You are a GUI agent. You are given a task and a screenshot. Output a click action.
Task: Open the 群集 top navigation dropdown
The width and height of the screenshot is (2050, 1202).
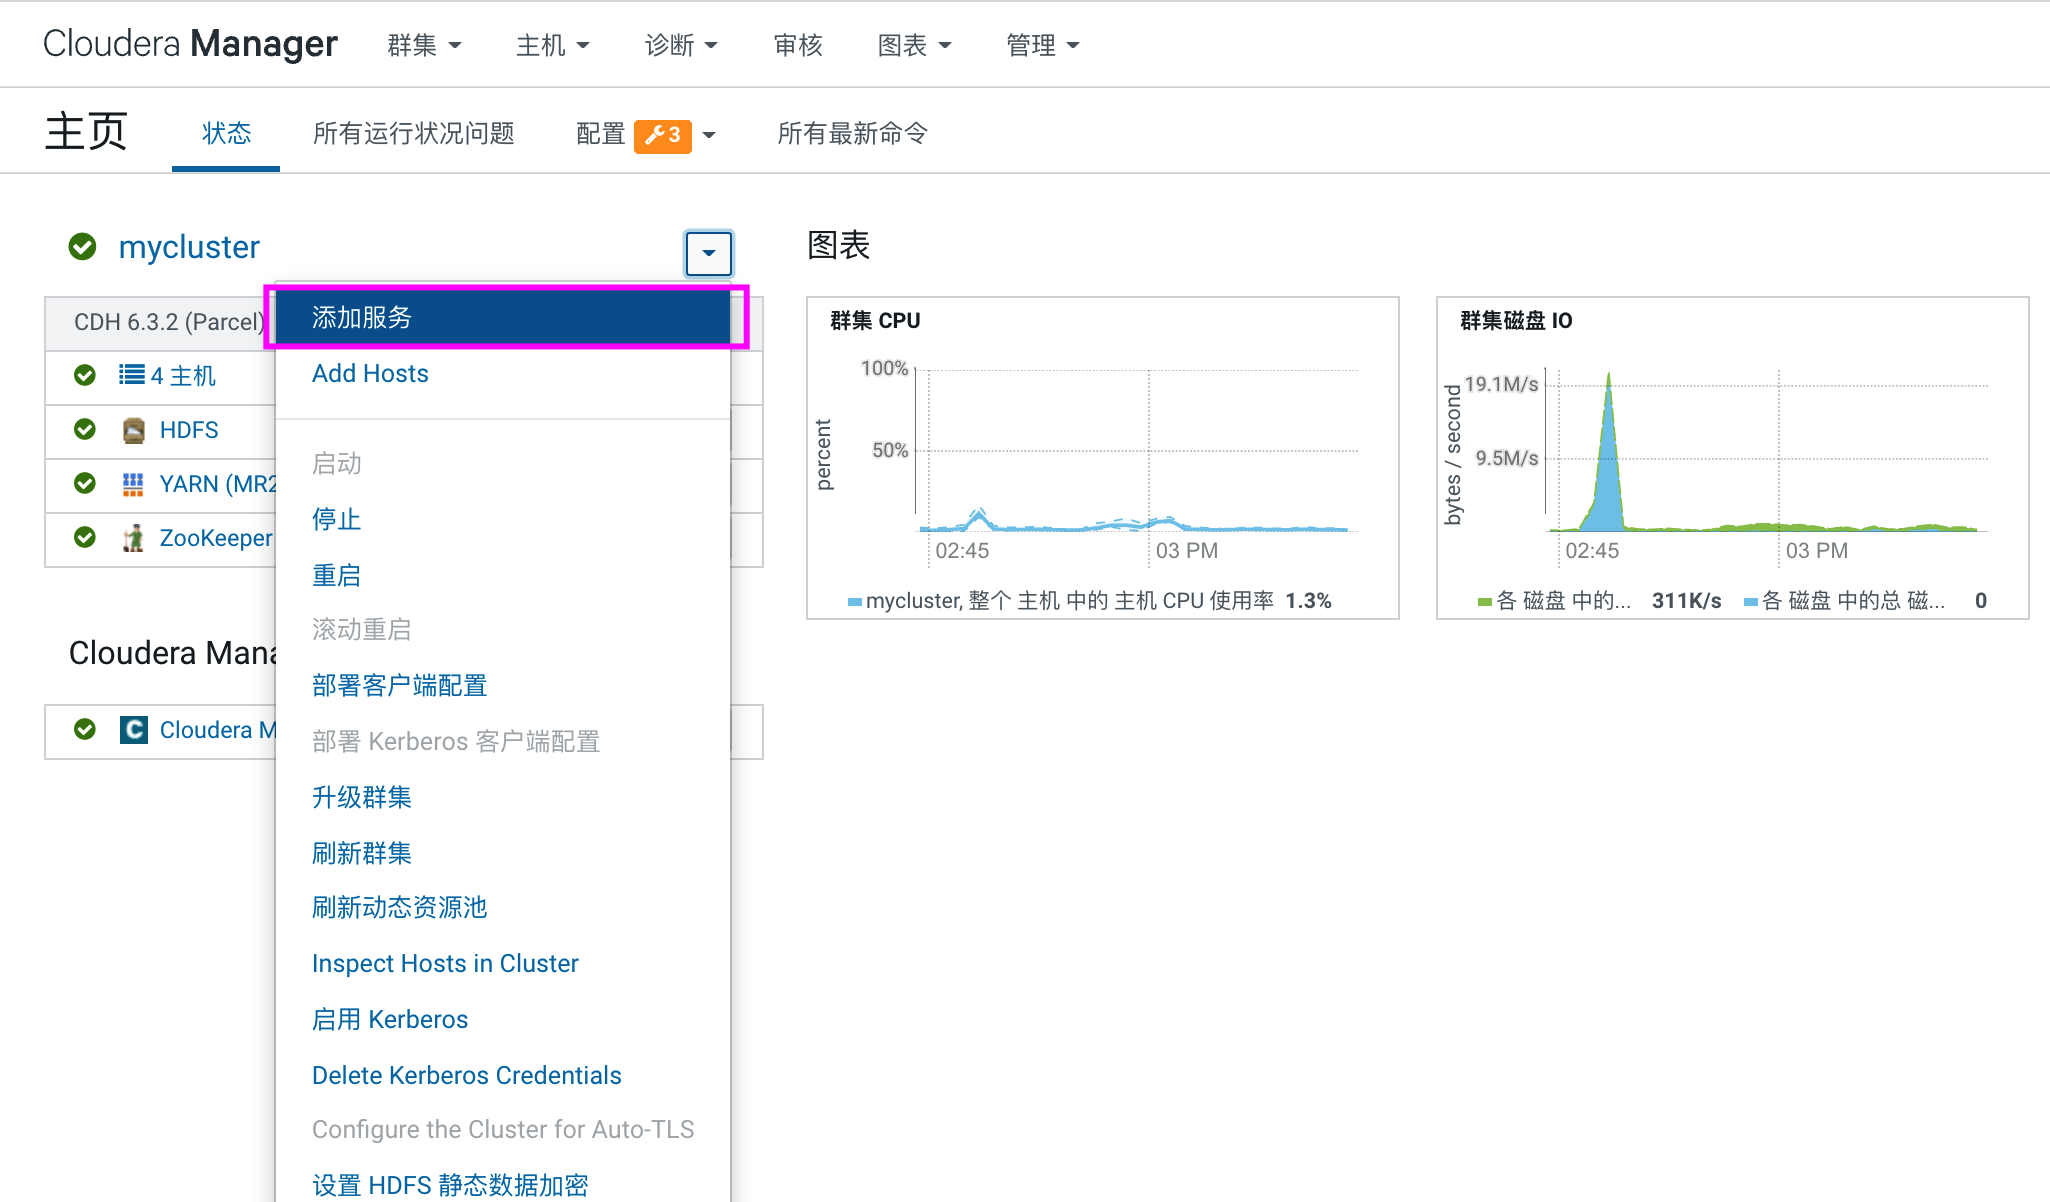(x=424, y=45)
